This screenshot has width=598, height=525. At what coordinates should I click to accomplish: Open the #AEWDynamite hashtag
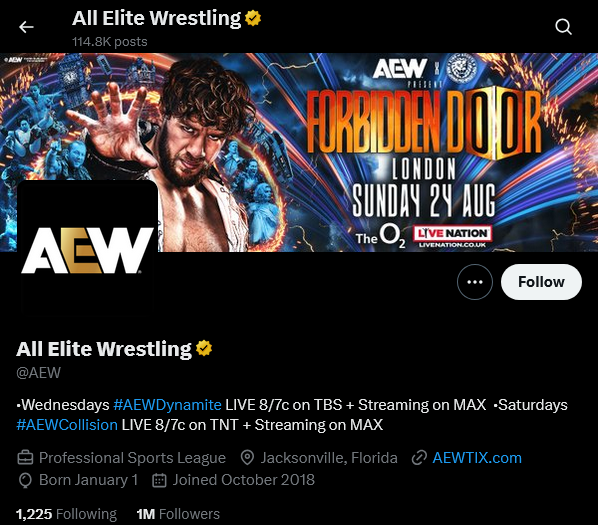tap(167, 405)
